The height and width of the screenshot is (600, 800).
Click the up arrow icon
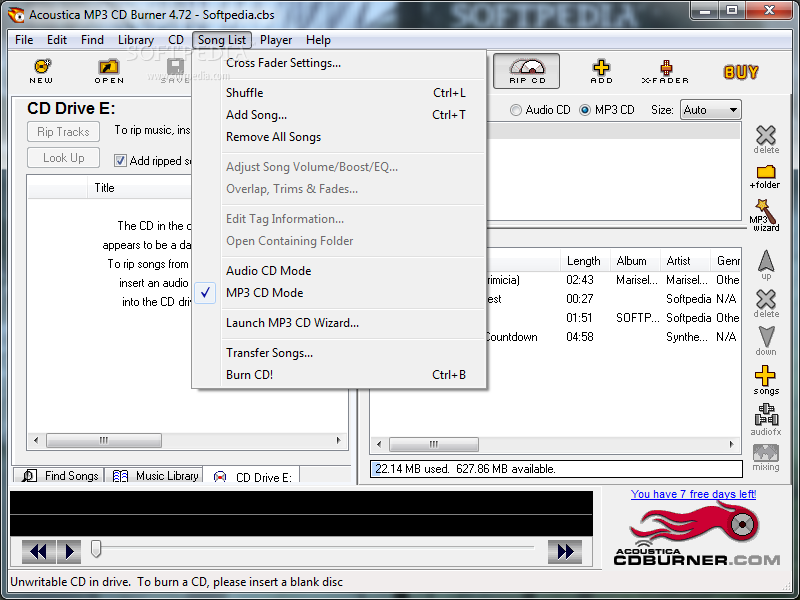click(766, 264)
